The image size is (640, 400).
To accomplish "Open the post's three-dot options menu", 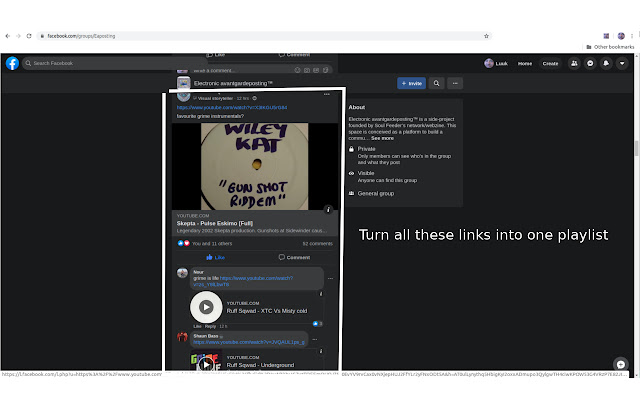I will pyautogui.click(x=327, y=94).
